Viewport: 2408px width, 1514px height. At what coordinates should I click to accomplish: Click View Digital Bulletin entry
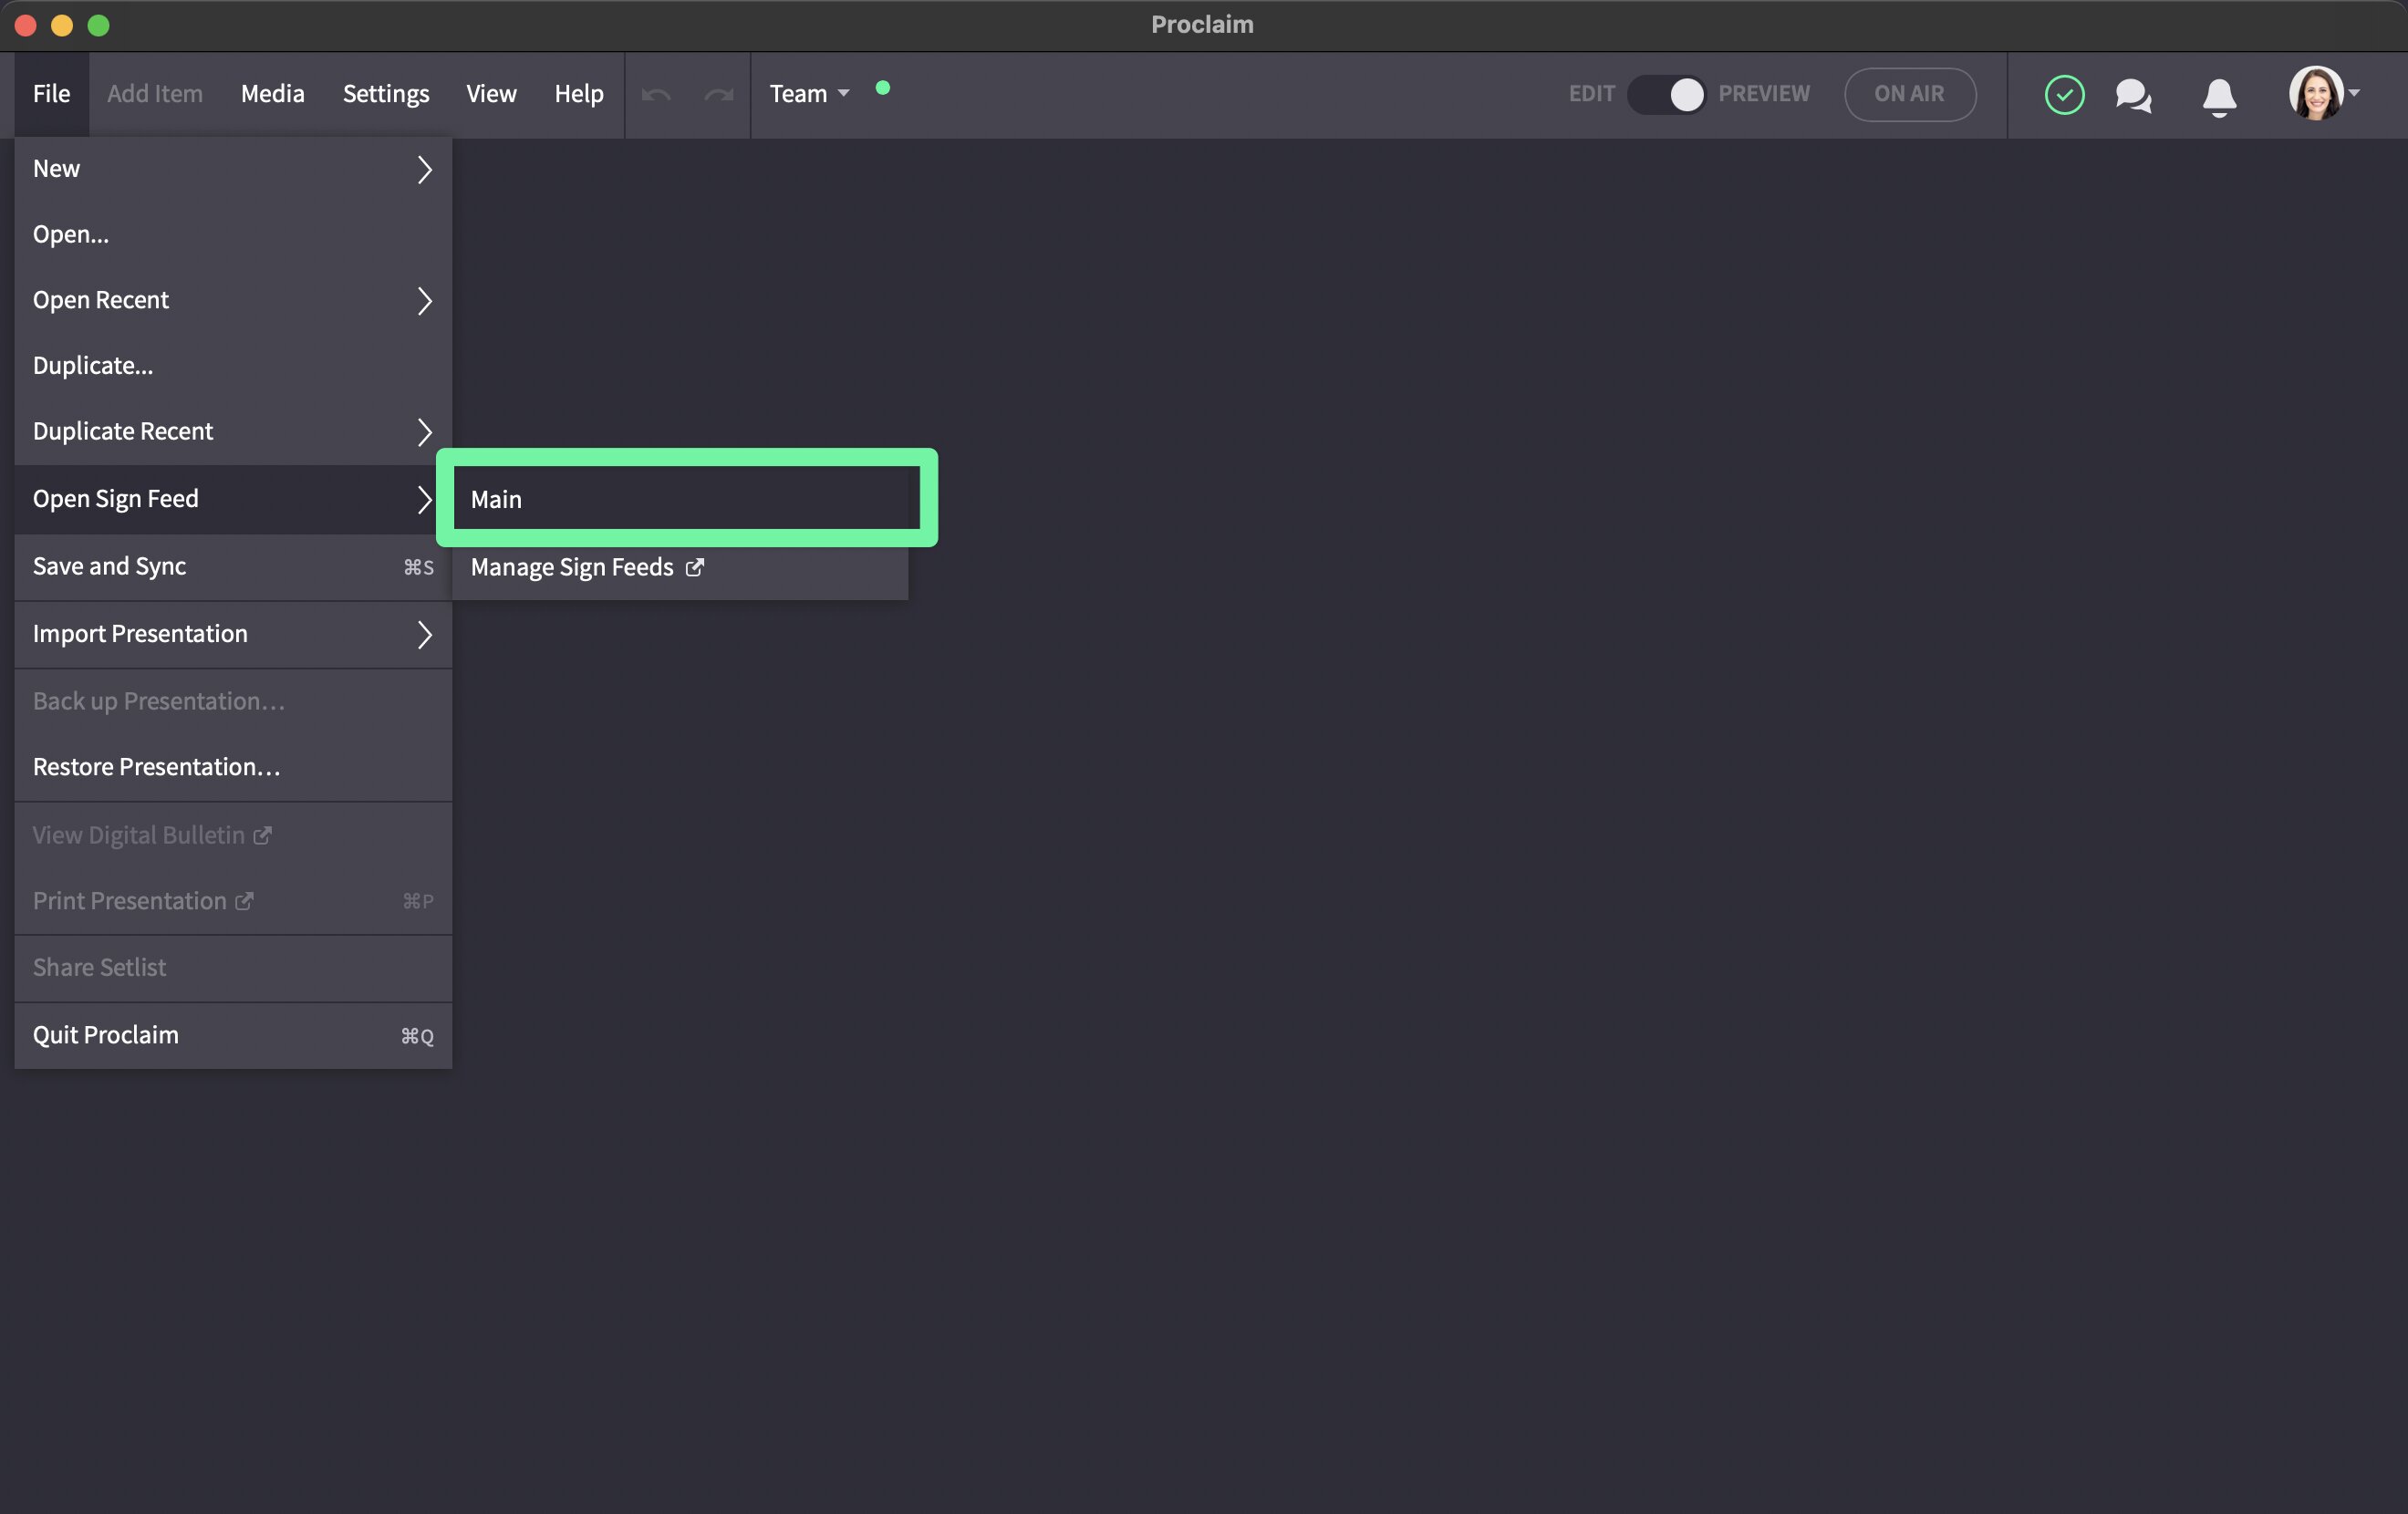pyautogui.click(x=233, y=835)
